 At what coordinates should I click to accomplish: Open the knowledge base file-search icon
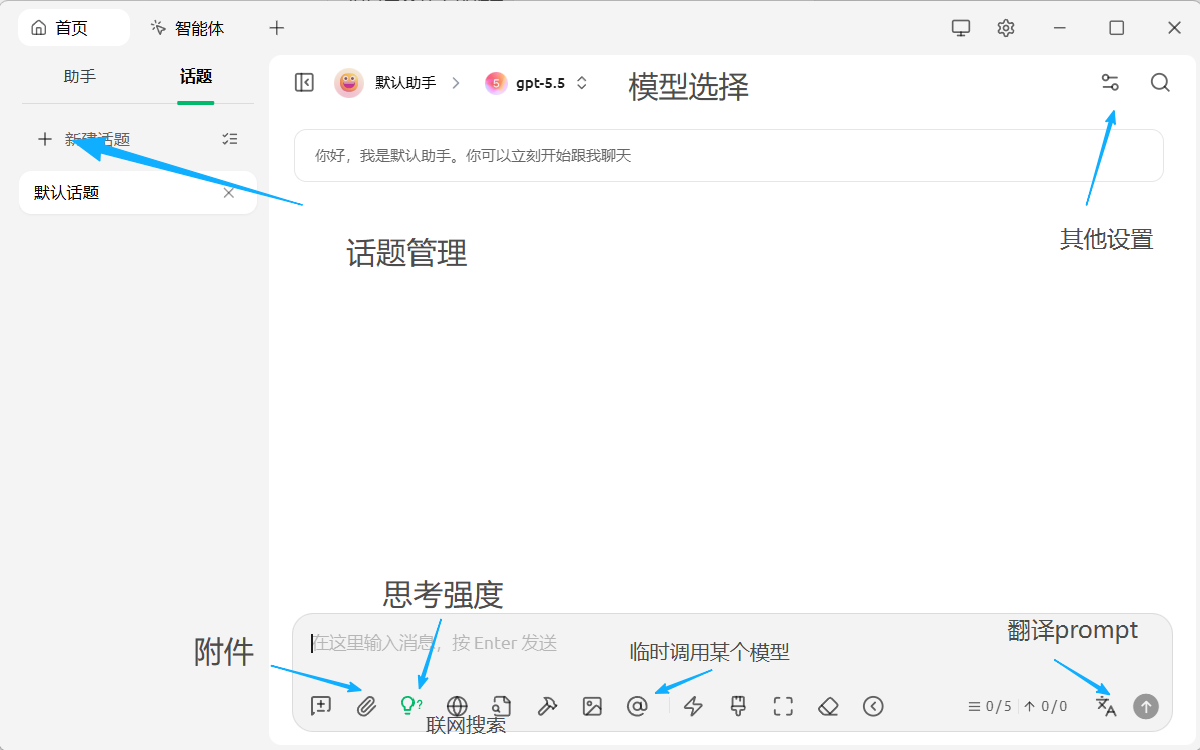502,706
